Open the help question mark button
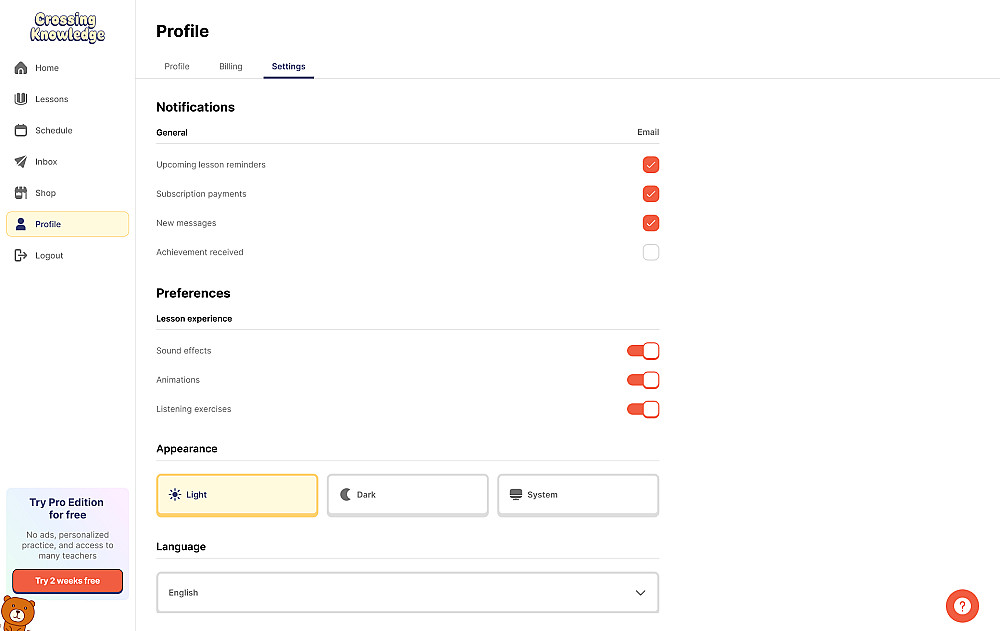Image resolution: width=1000 pixels, height=631 pixels. point(961,606)
